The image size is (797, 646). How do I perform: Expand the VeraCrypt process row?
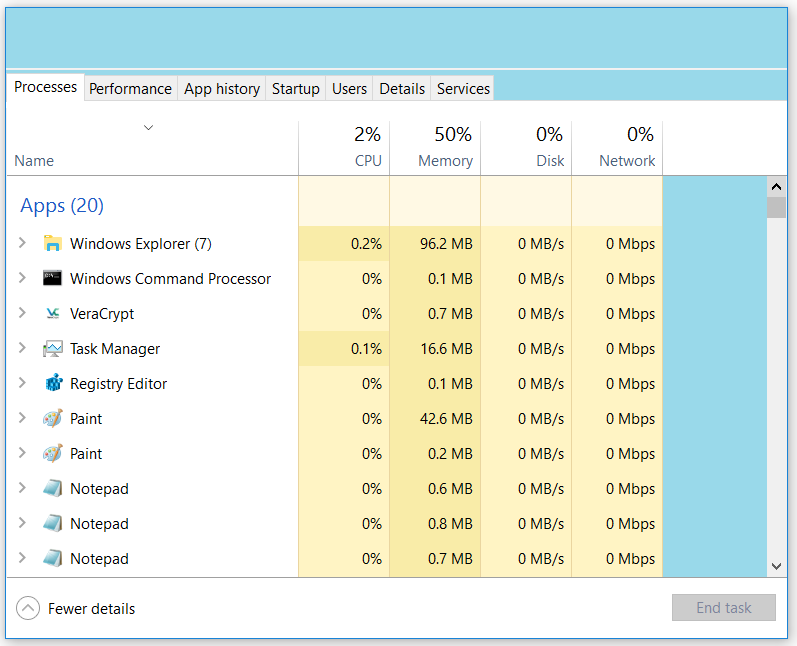point(22,313)
